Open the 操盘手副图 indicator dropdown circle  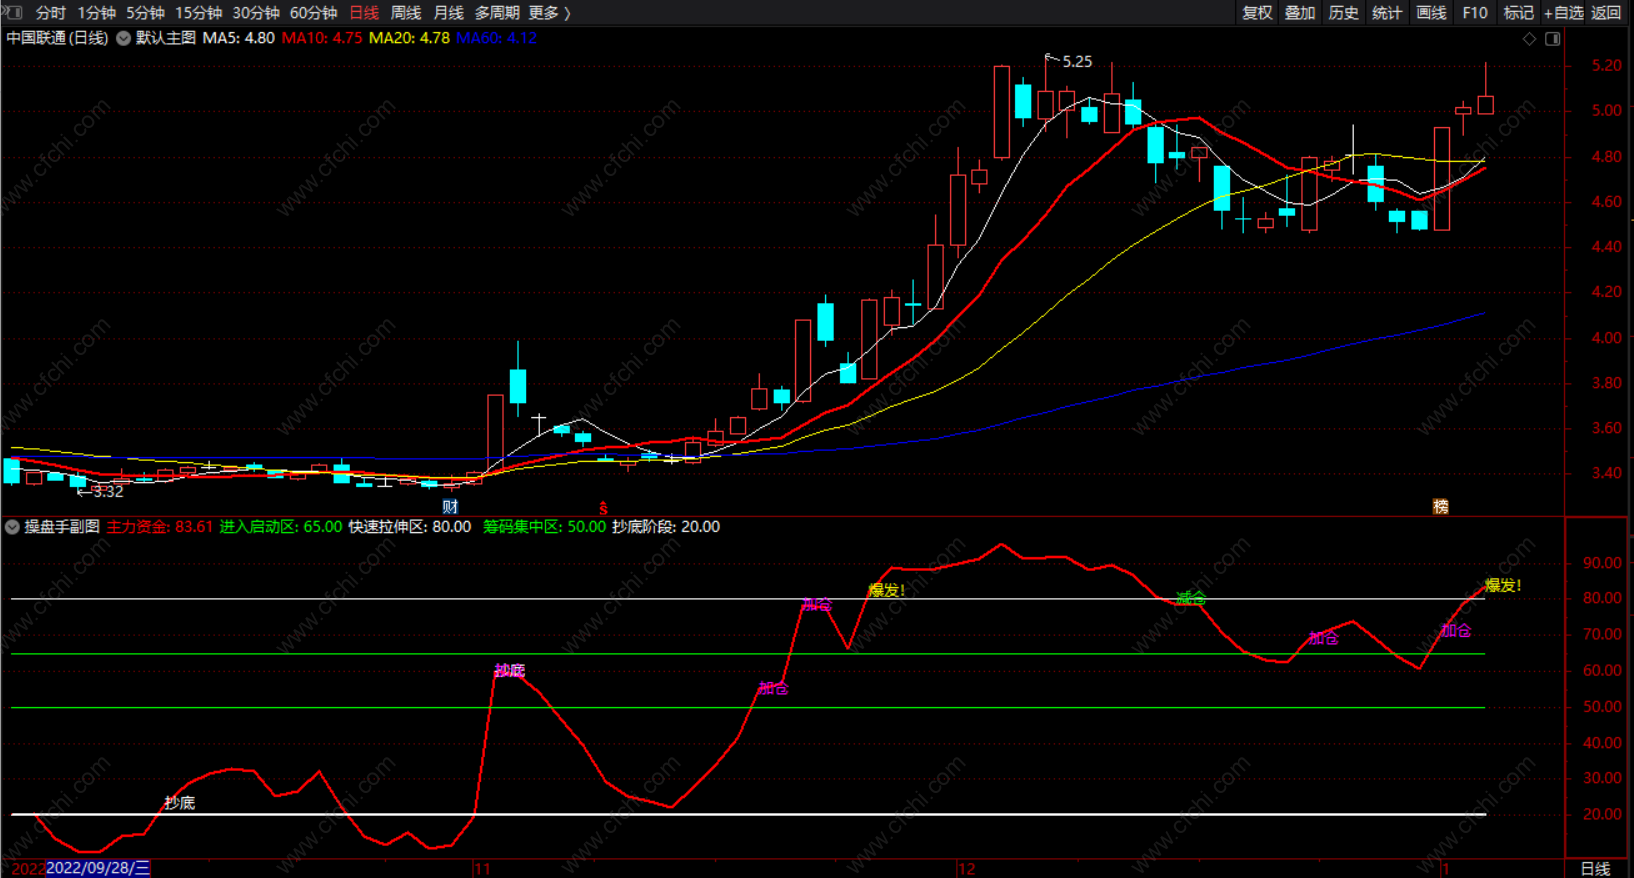coord(12,527)
